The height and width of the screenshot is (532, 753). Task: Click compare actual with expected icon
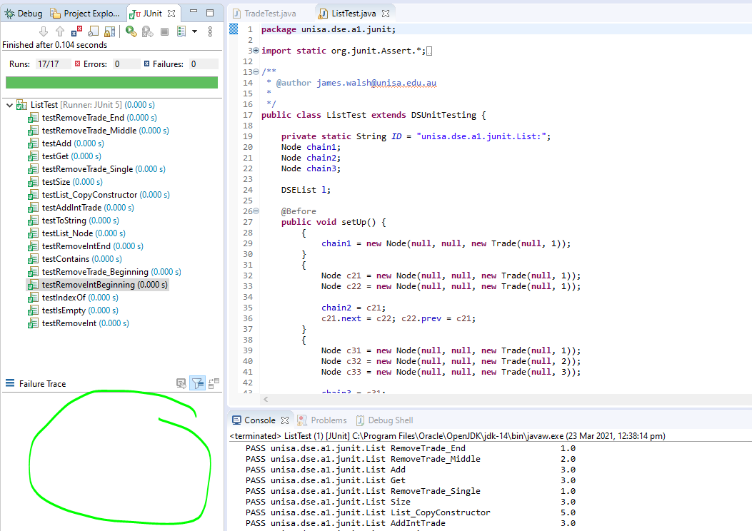tap(214, 383)
